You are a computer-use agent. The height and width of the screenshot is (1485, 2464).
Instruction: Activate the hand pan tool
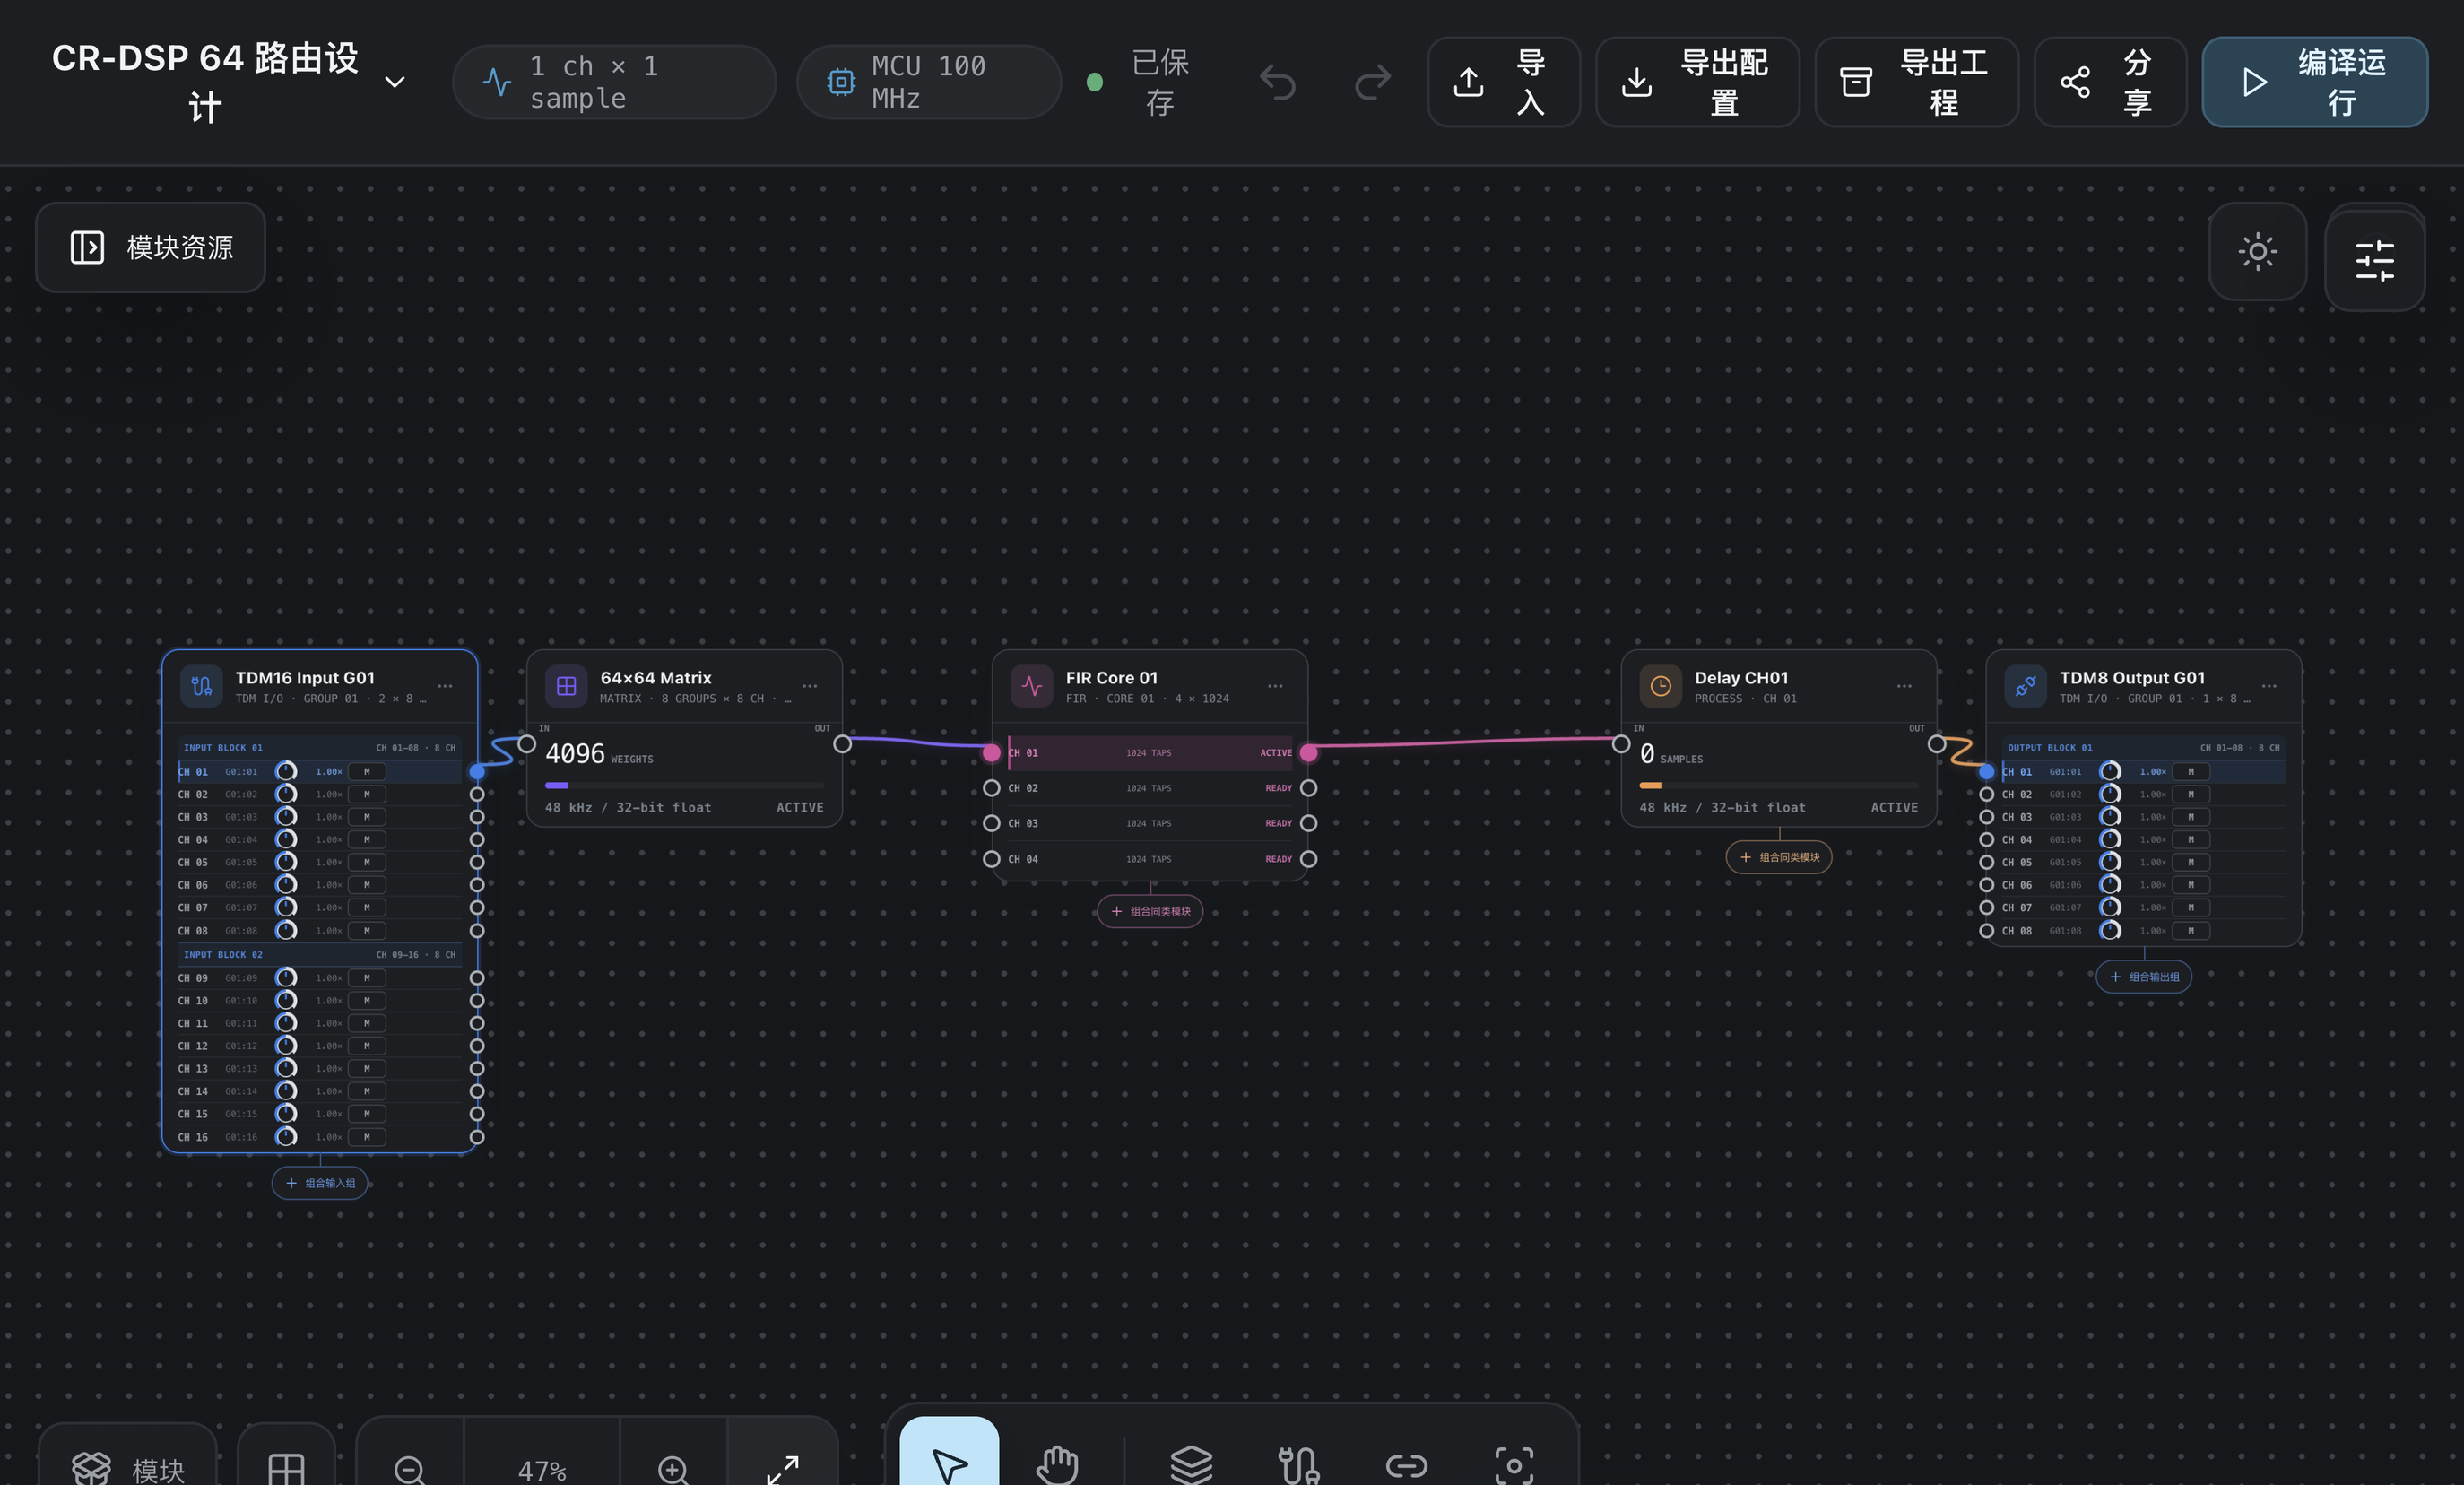point(1057,1465)
